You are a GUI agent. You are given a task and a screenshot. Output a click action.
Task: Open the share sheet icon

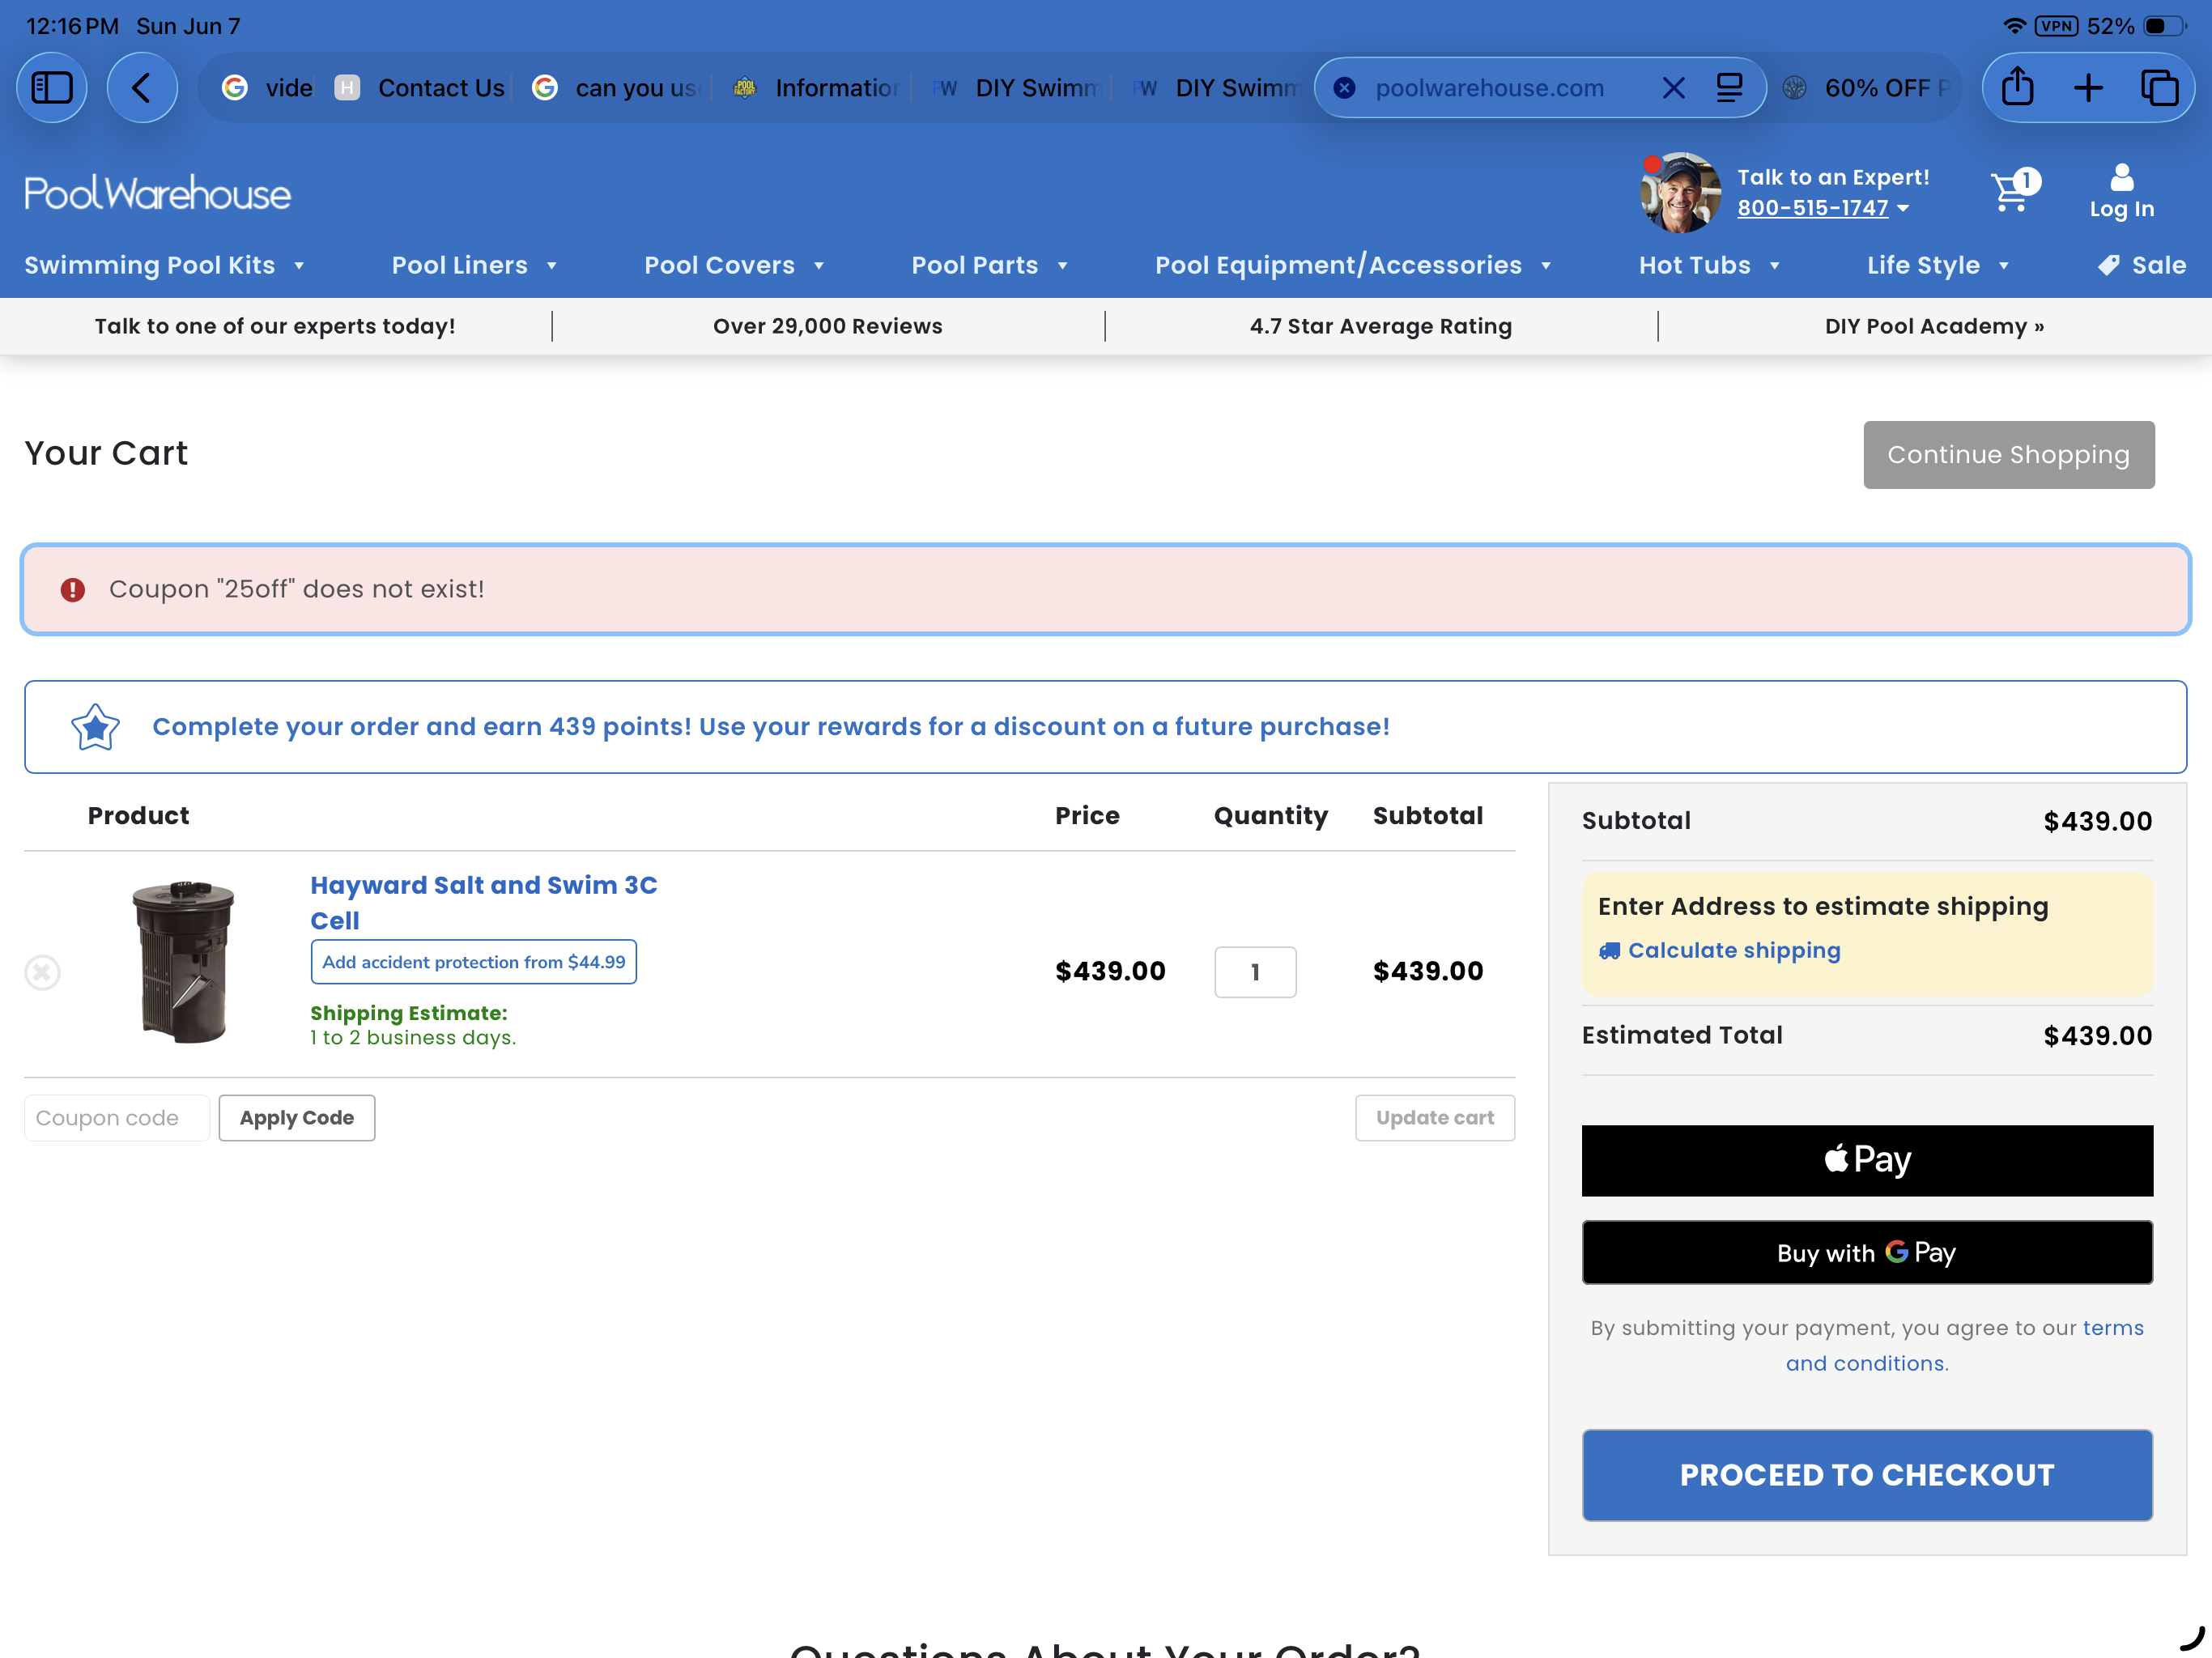(x=2017, y=88)
